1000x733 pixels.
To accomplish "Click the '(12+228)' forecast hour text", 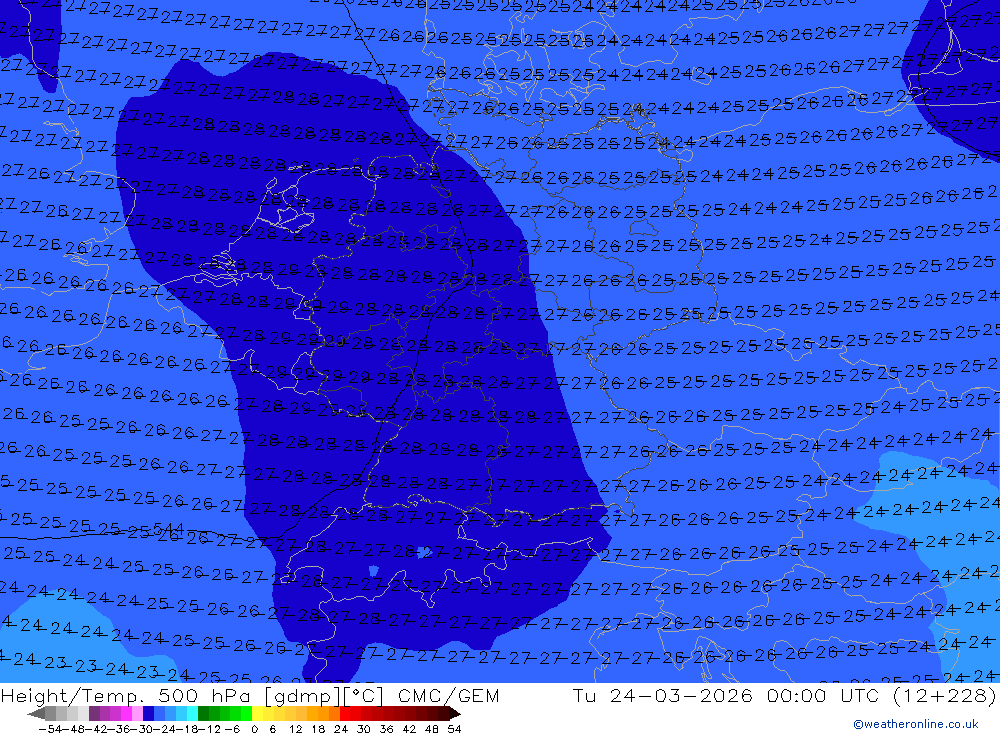I will 944,695.
